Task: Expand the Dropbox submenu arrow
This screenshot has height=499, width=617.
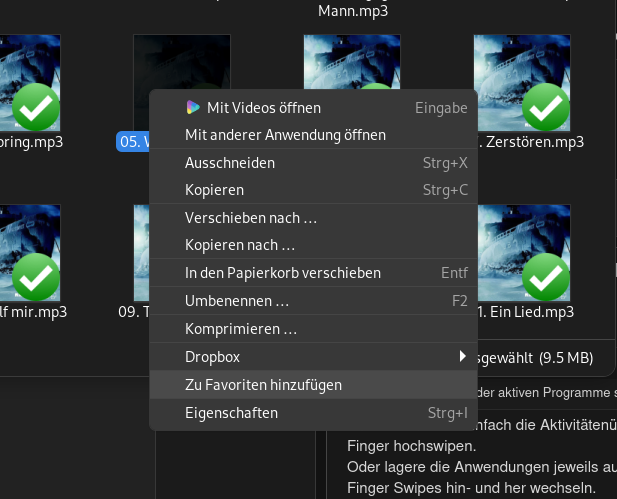Action: pos(463,357)
